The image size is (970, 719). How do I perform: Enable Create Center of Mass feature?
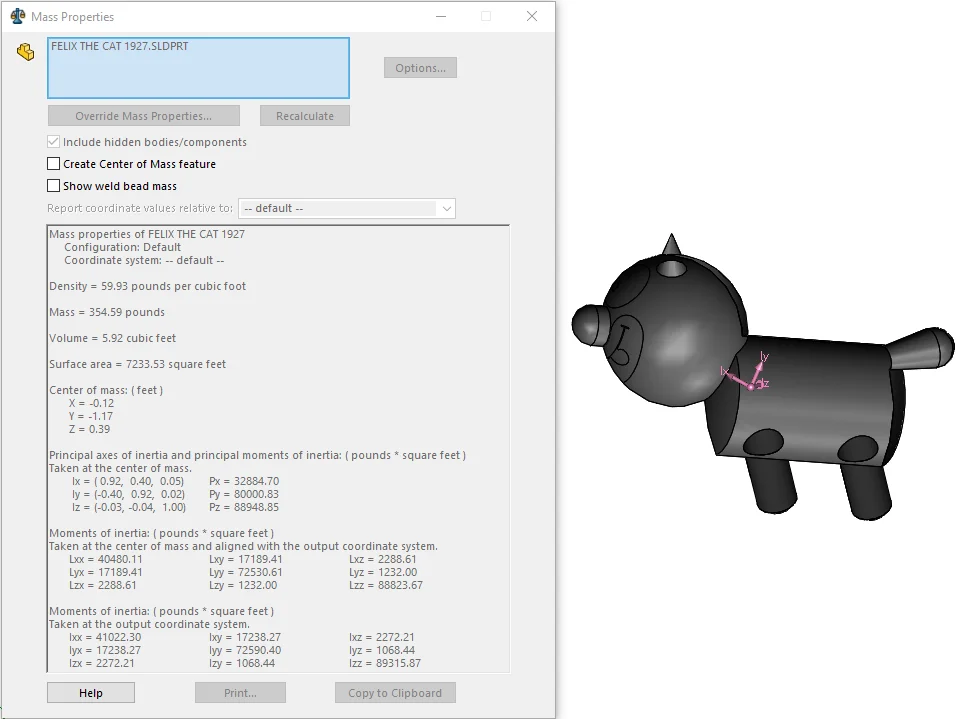(54, 164)
